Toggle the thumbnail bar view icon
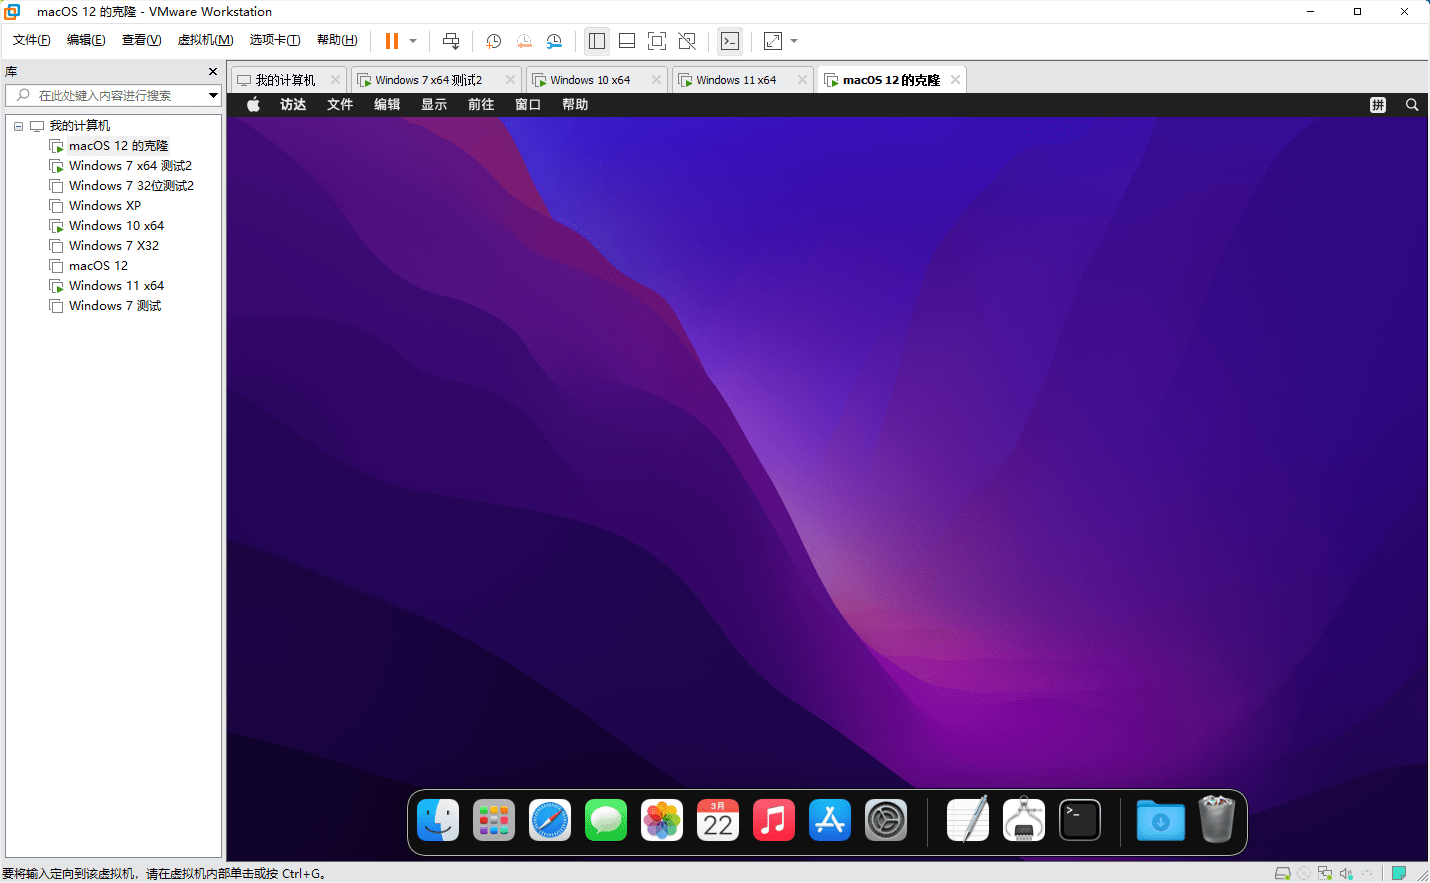 (627, 41)
